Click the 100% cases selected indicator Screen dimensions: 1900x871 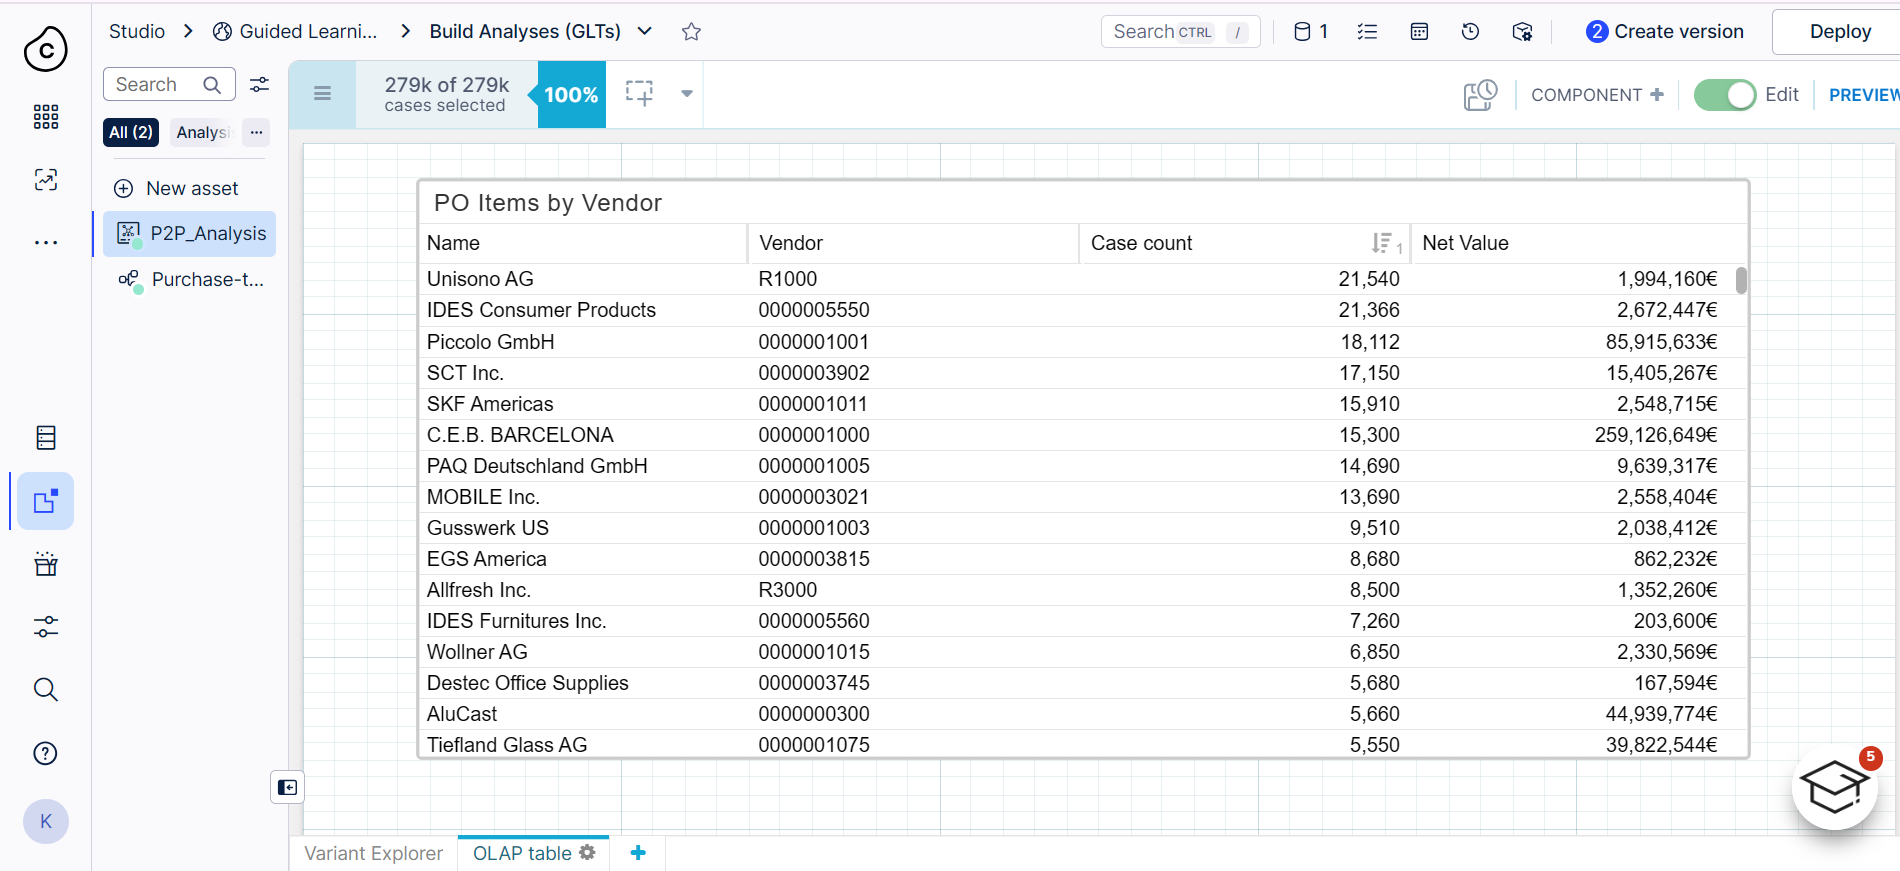(571, 94)
